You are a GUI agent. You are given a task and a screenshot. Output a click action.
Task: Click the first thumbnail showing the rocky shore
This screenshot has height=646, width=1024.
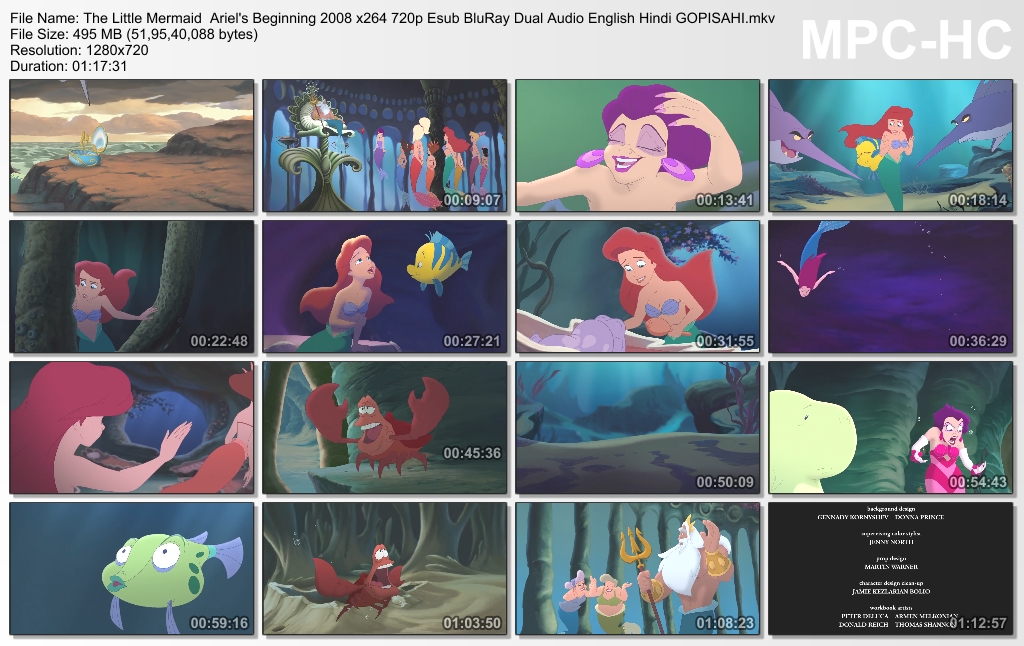click(132, 146)
